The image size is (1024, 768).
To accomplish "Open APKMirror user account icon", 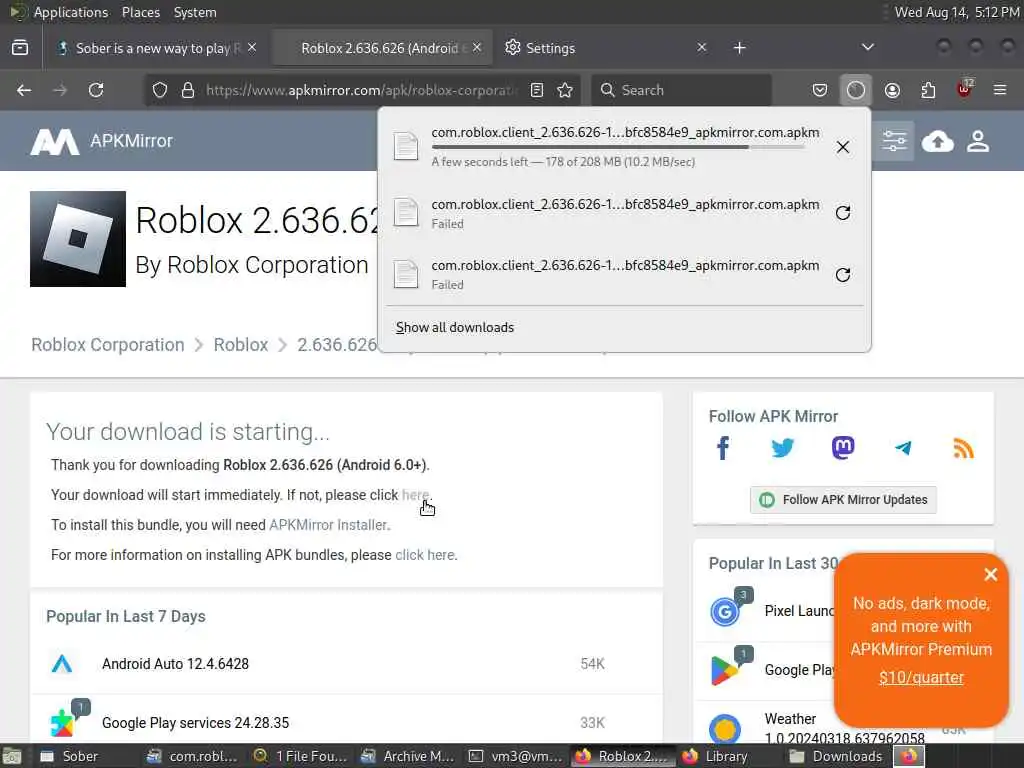I will coord(978,141).
